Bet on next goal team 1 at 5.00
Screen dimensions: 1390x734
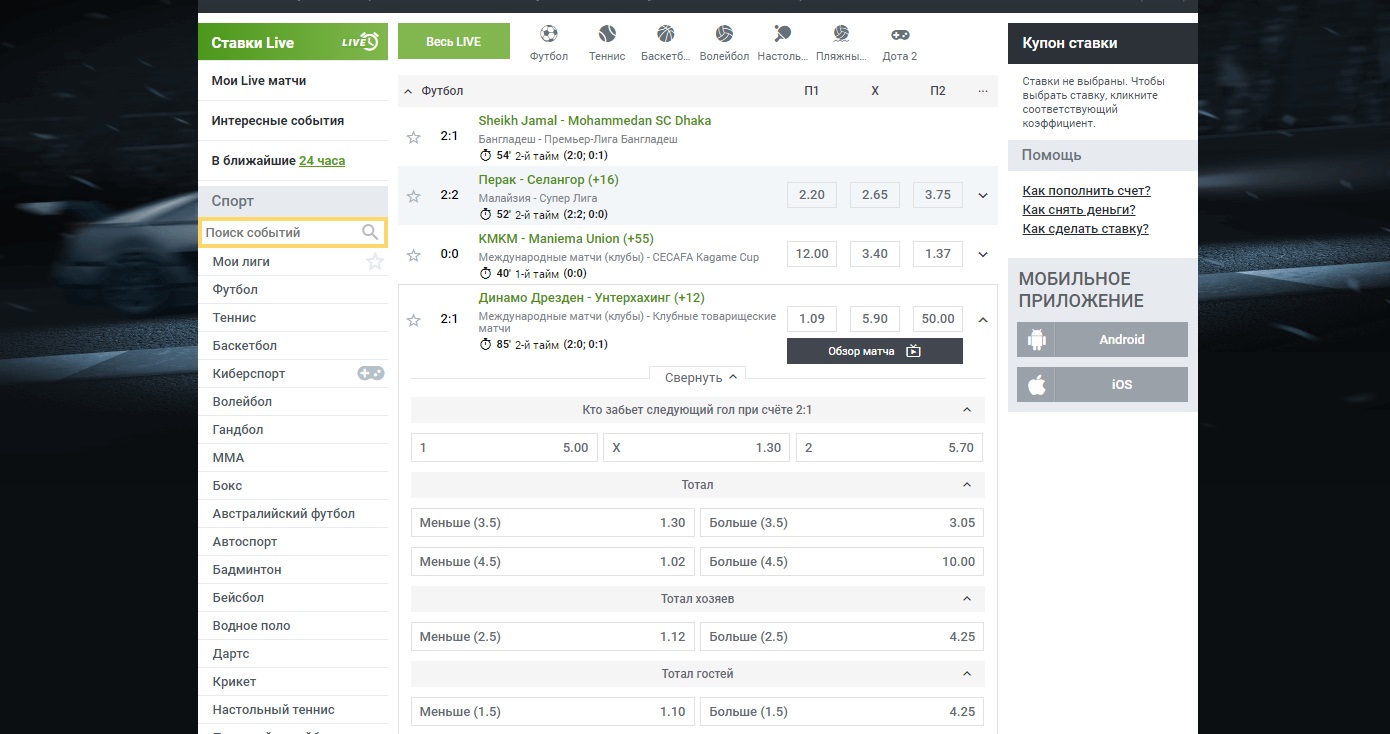505,448
